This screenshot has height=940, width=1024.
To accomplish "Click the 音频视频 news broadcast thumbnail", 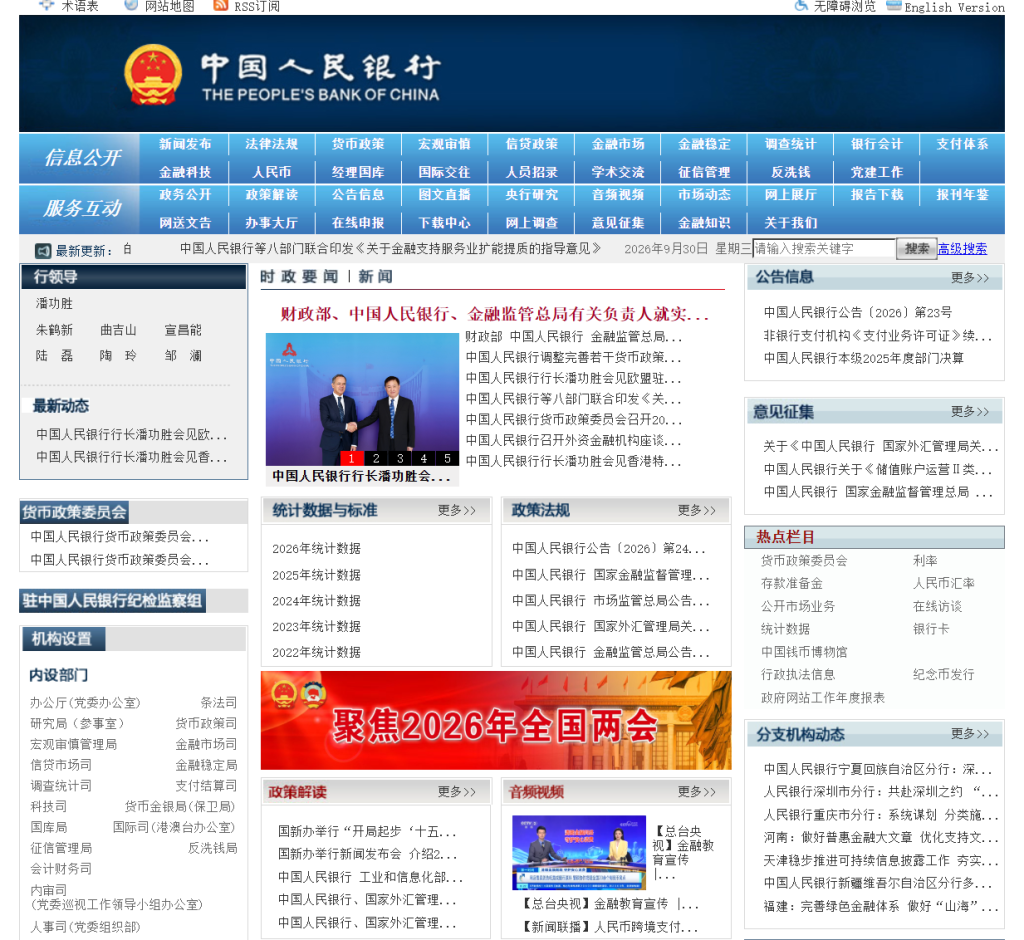I will click(579, 852).
